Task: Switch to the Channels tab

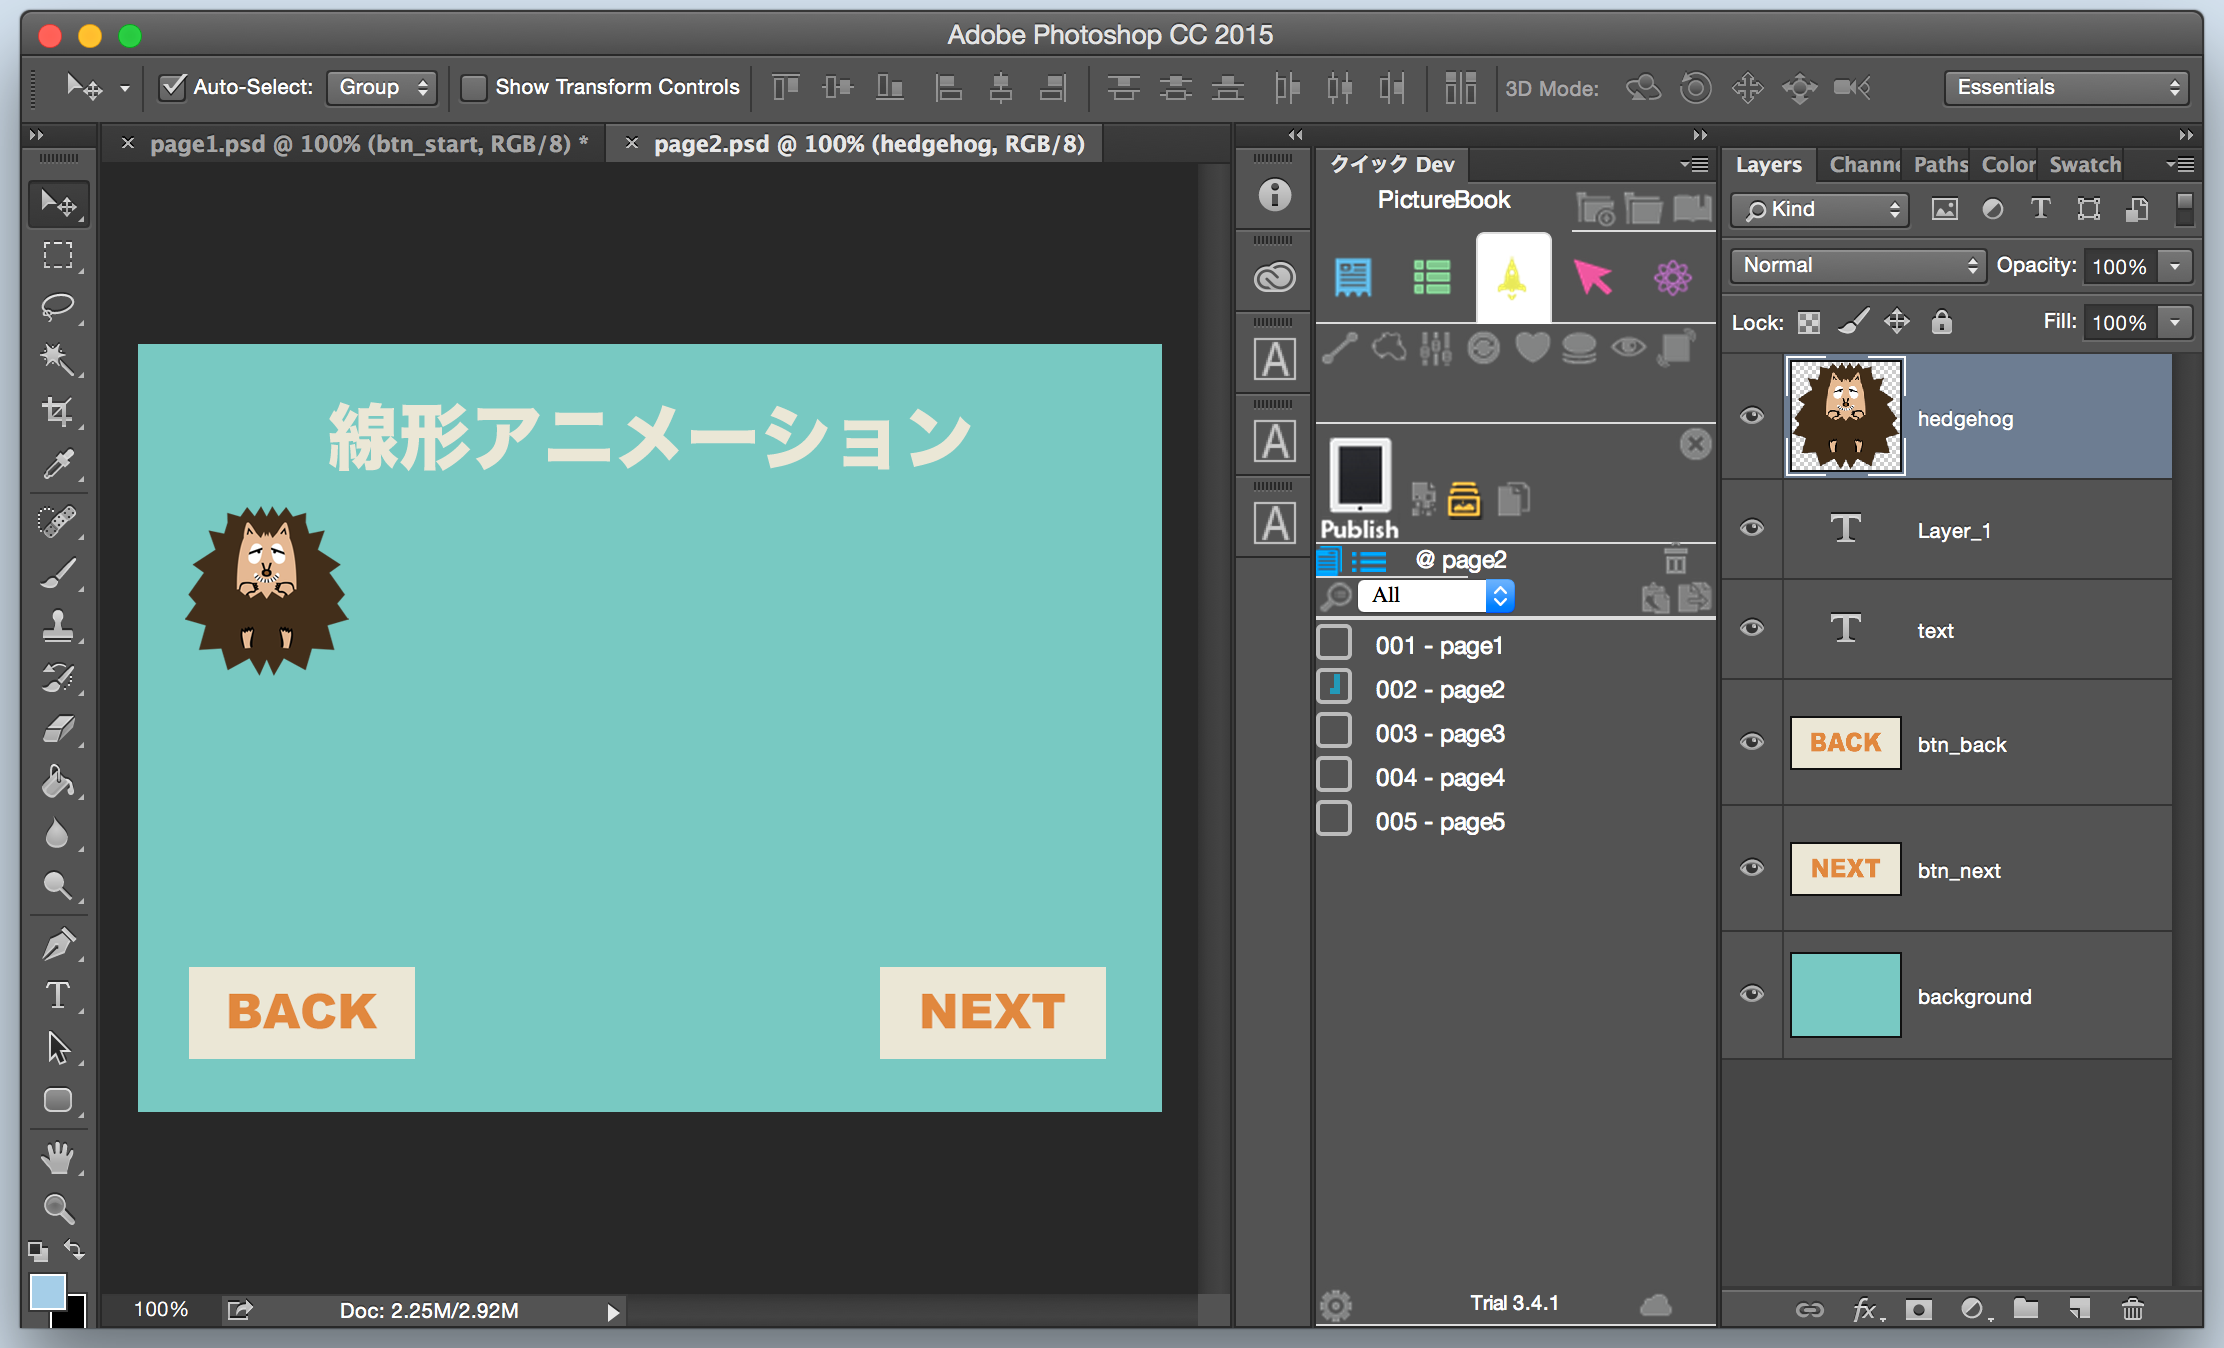Action: pyautogui.click(x=1864, y=165)
